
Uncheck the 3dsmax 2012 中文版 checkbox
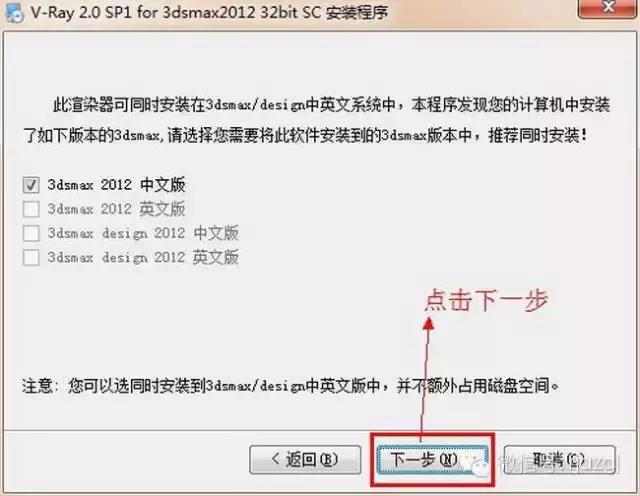point(31,185)
